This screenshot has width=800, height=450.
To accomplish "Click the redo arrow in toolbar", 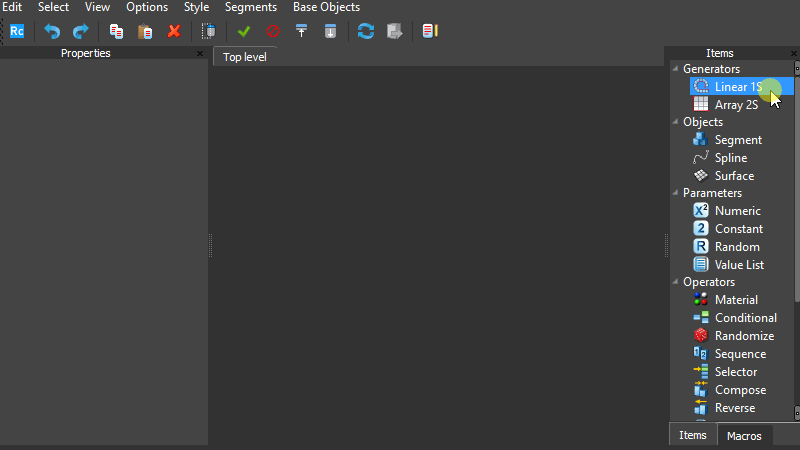I will (81, 31).
